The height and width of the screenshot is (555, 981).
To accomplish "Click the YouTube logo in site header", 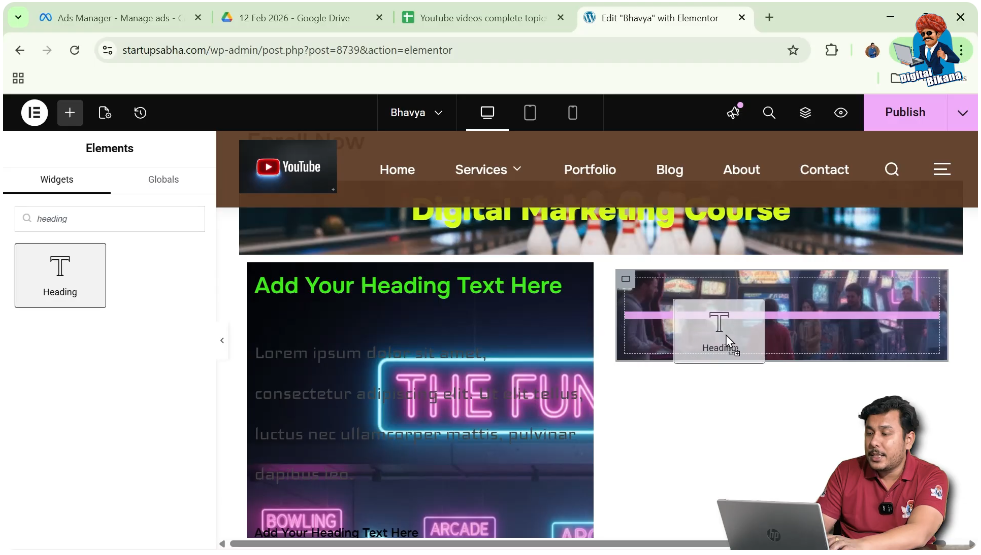I will (x=288, y=166).
